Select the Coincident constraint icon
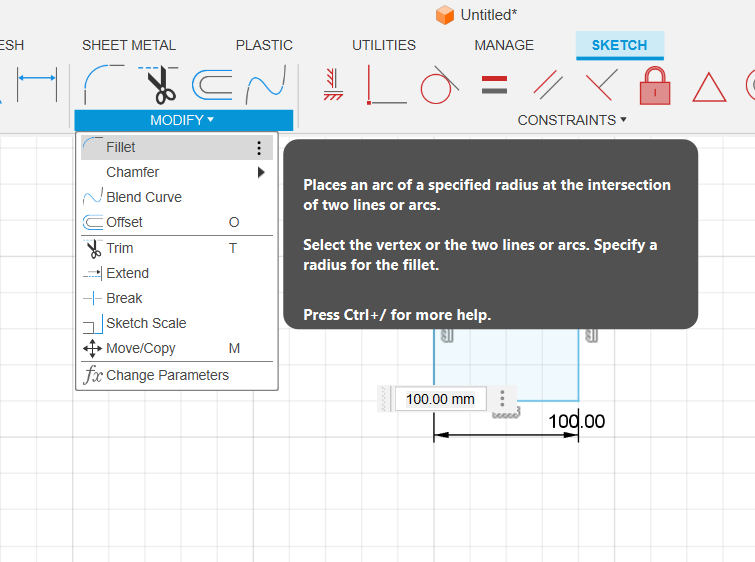The height and width of the screenshot is (562, 755). pos(387,85)
